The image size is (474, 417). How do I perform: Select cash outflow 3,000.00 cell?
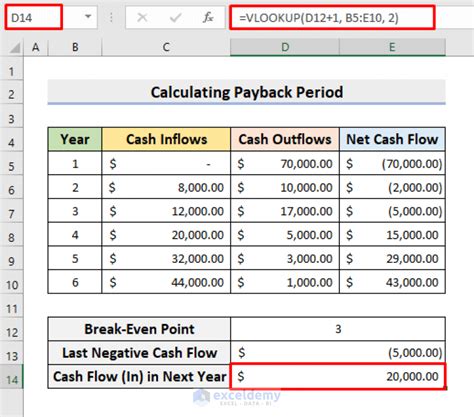[x=285, y=259]
